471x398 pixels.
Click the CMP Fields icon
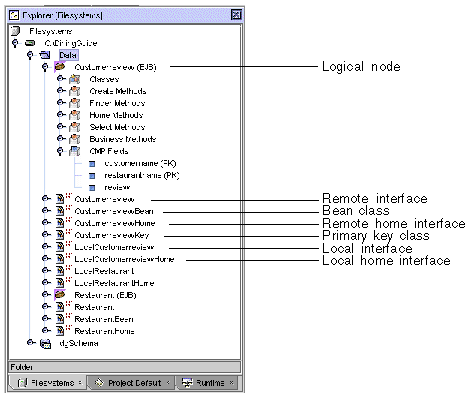click(x=75, y=151)
